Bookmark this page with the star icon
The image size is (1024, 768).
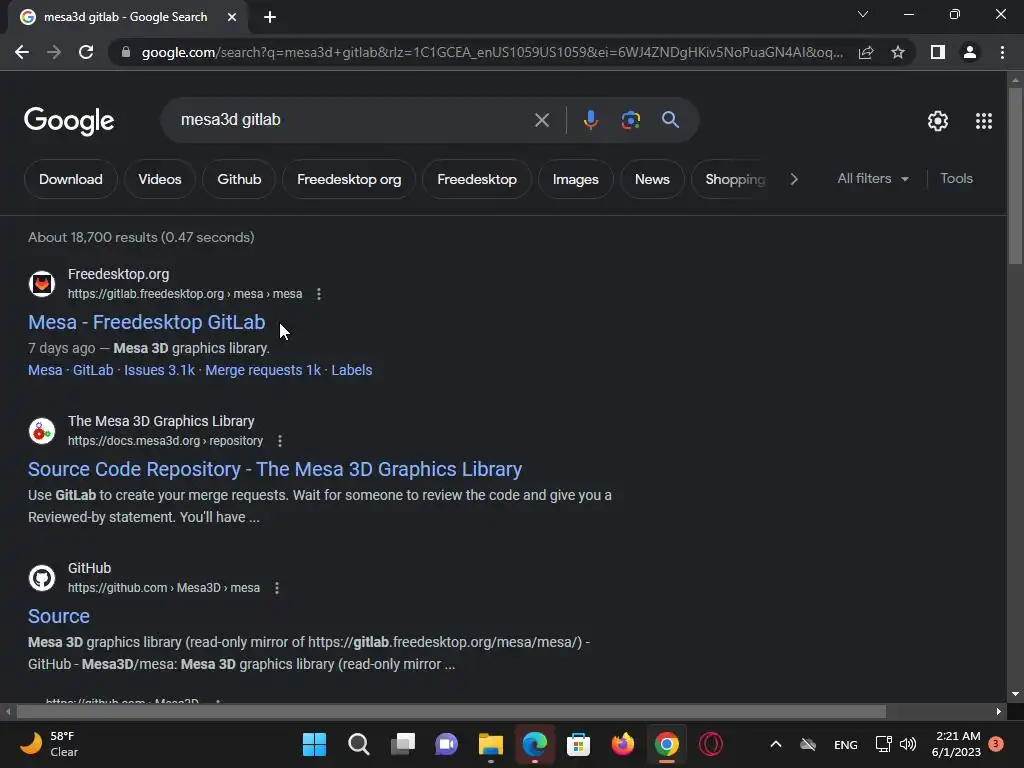898,52
